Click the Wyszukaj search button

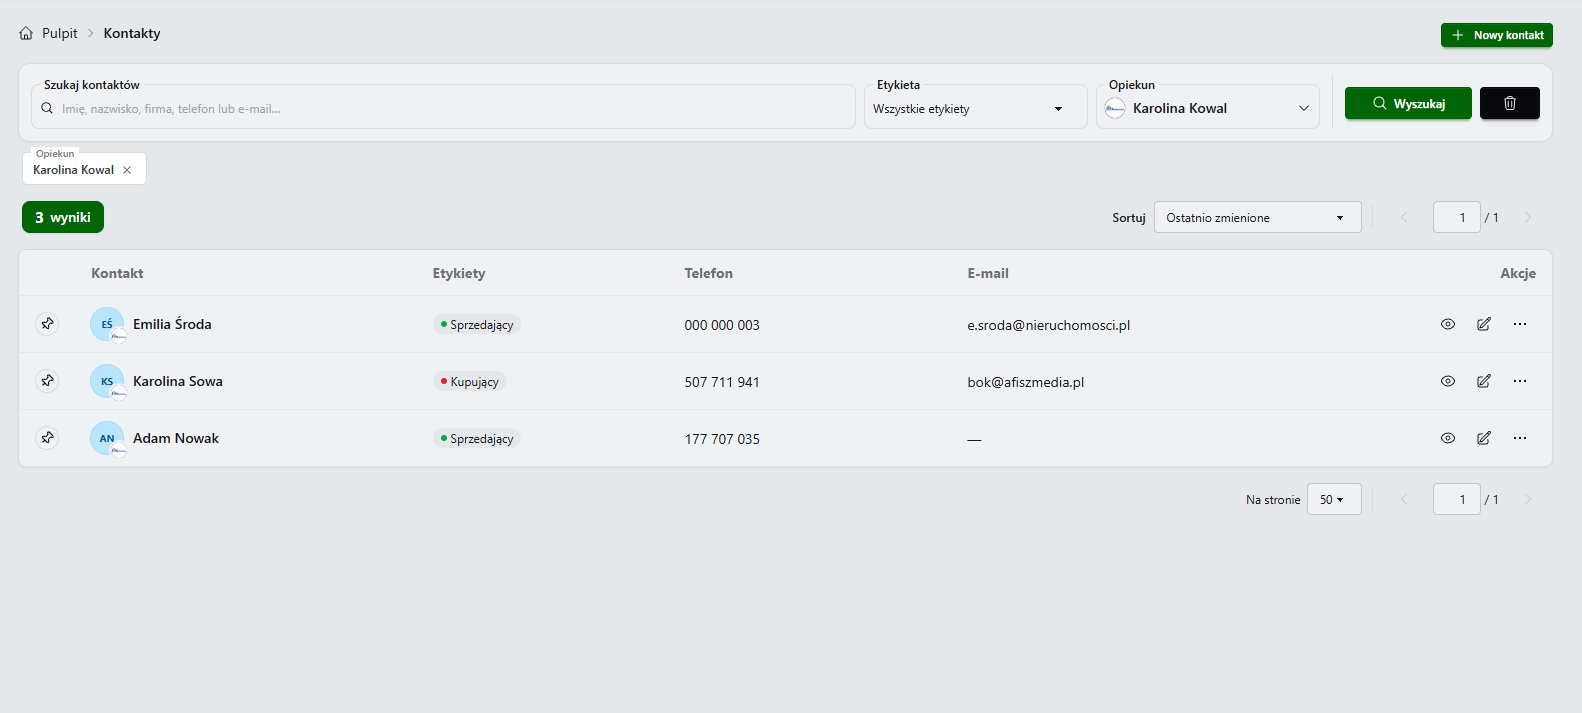(x=1408, y=103)
